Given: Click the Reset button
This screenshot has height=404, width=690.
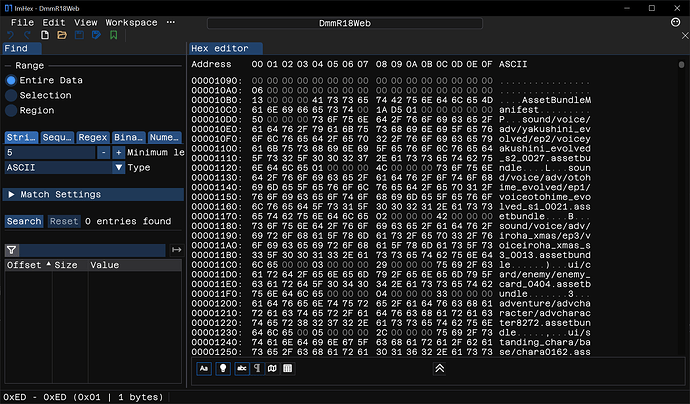Looking at the screenshot, I should point(64,221).
